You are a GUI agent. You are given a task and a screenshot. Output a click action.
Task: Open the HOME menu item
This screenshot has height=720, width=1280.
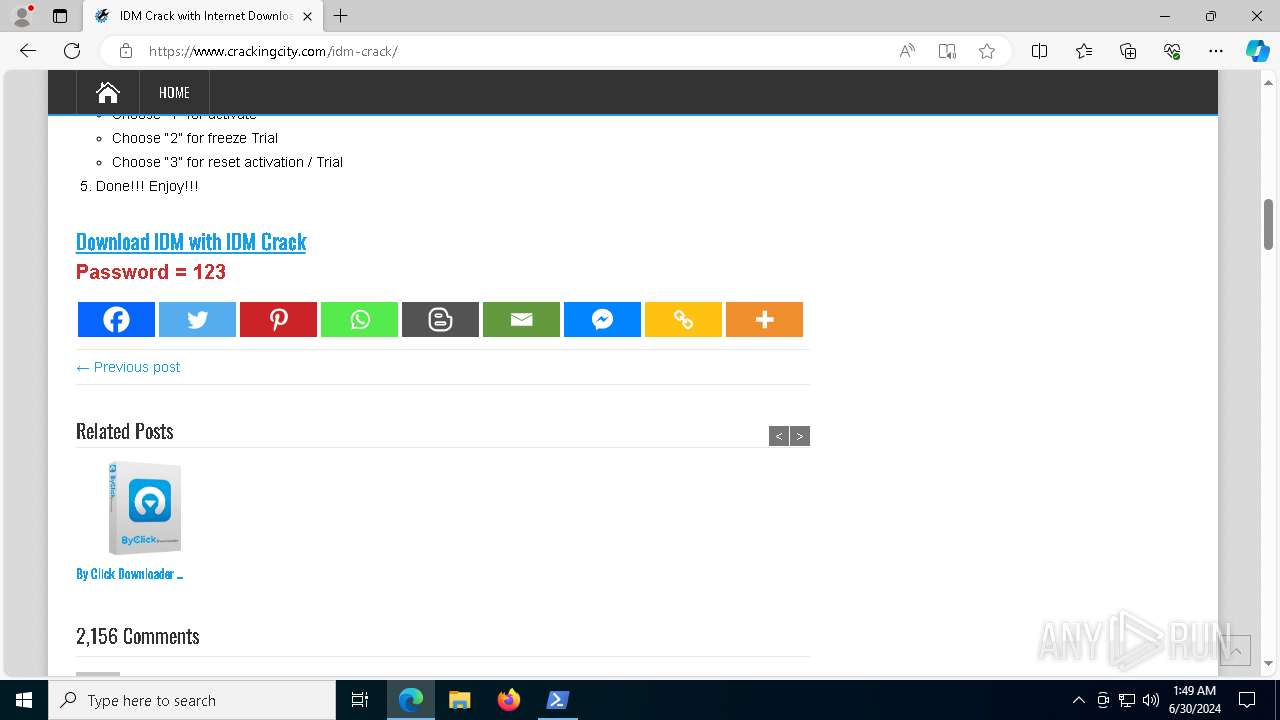(x=174, y=92)
